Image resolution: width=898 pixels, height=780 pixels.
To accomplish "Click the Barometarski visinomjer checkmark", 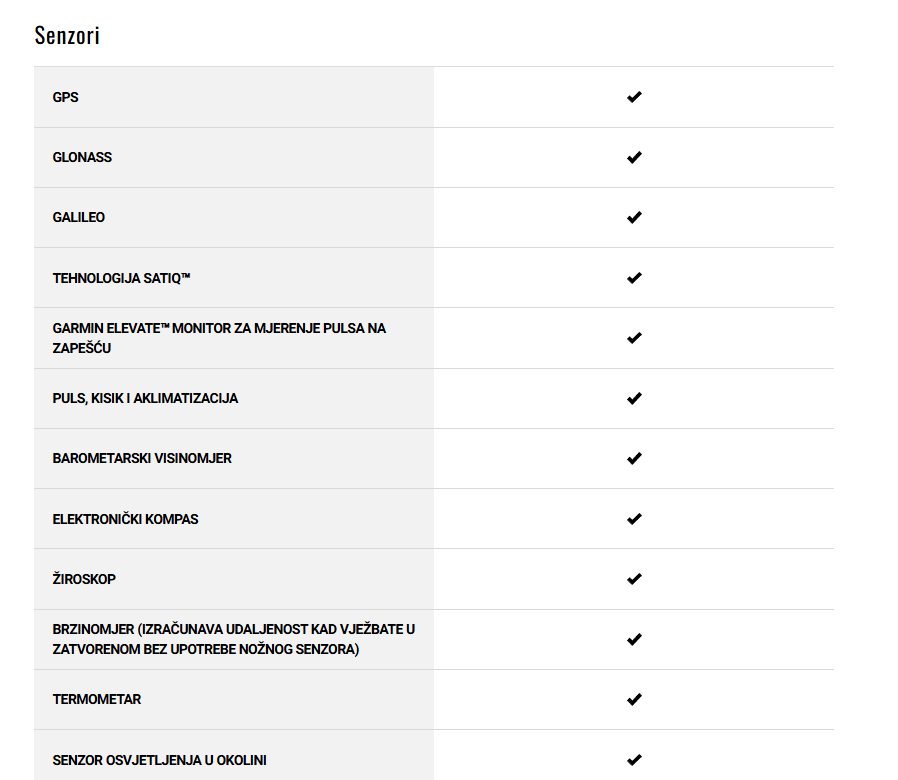I will [x=634, y=458].
